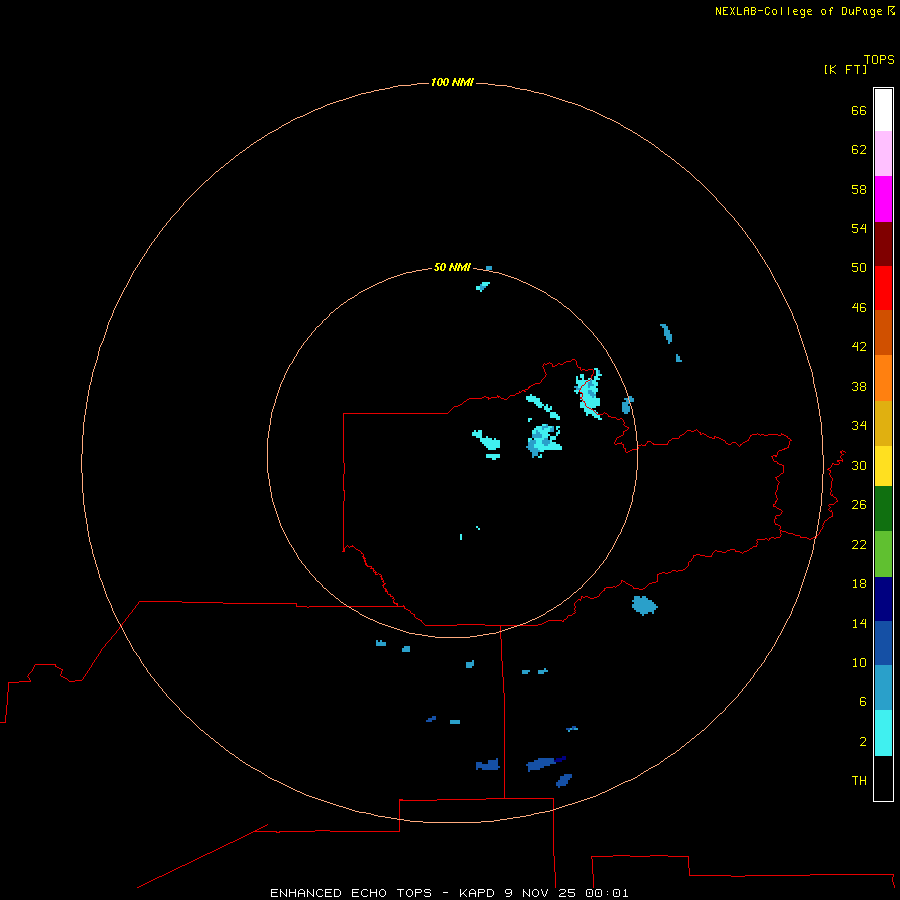Image resolution: width=900 pixels, height=900 pixels.
Task: Click the 18 legend value
Action: point(859,584)
